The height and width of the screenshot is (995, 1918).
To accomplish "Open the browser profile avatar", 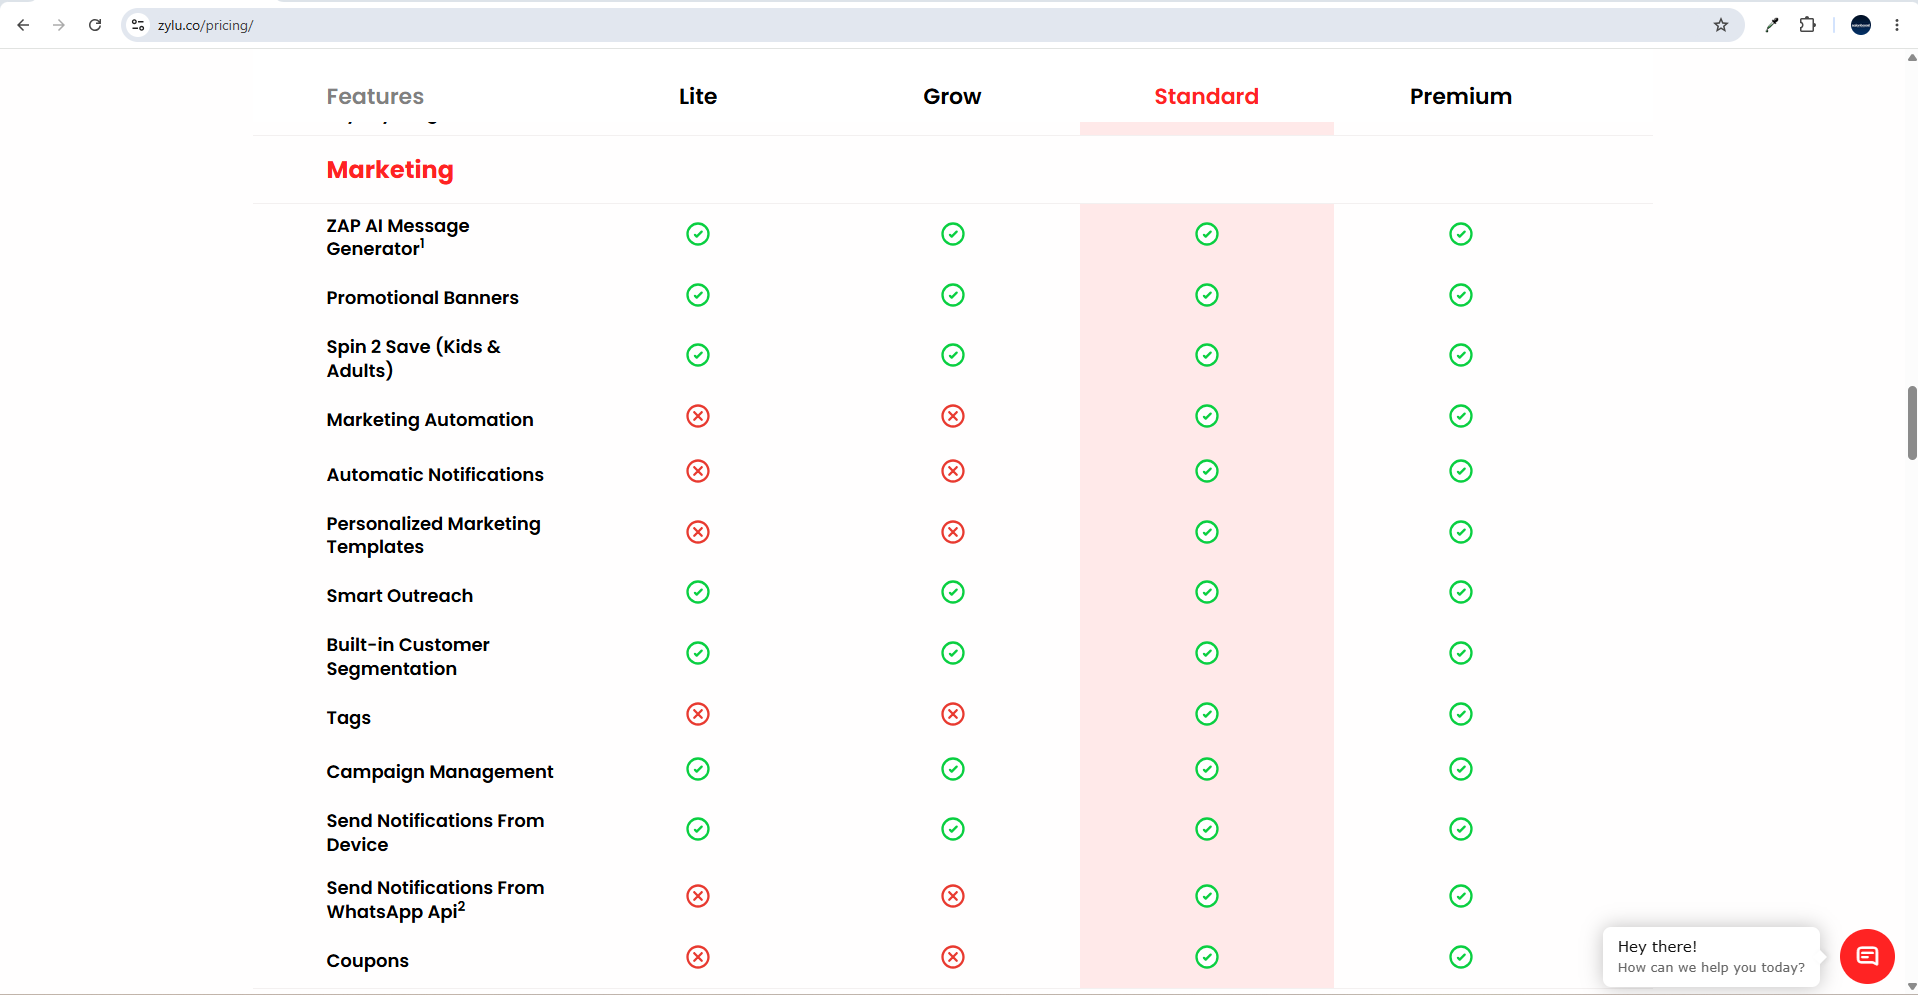I will [x=1861, y=25].
